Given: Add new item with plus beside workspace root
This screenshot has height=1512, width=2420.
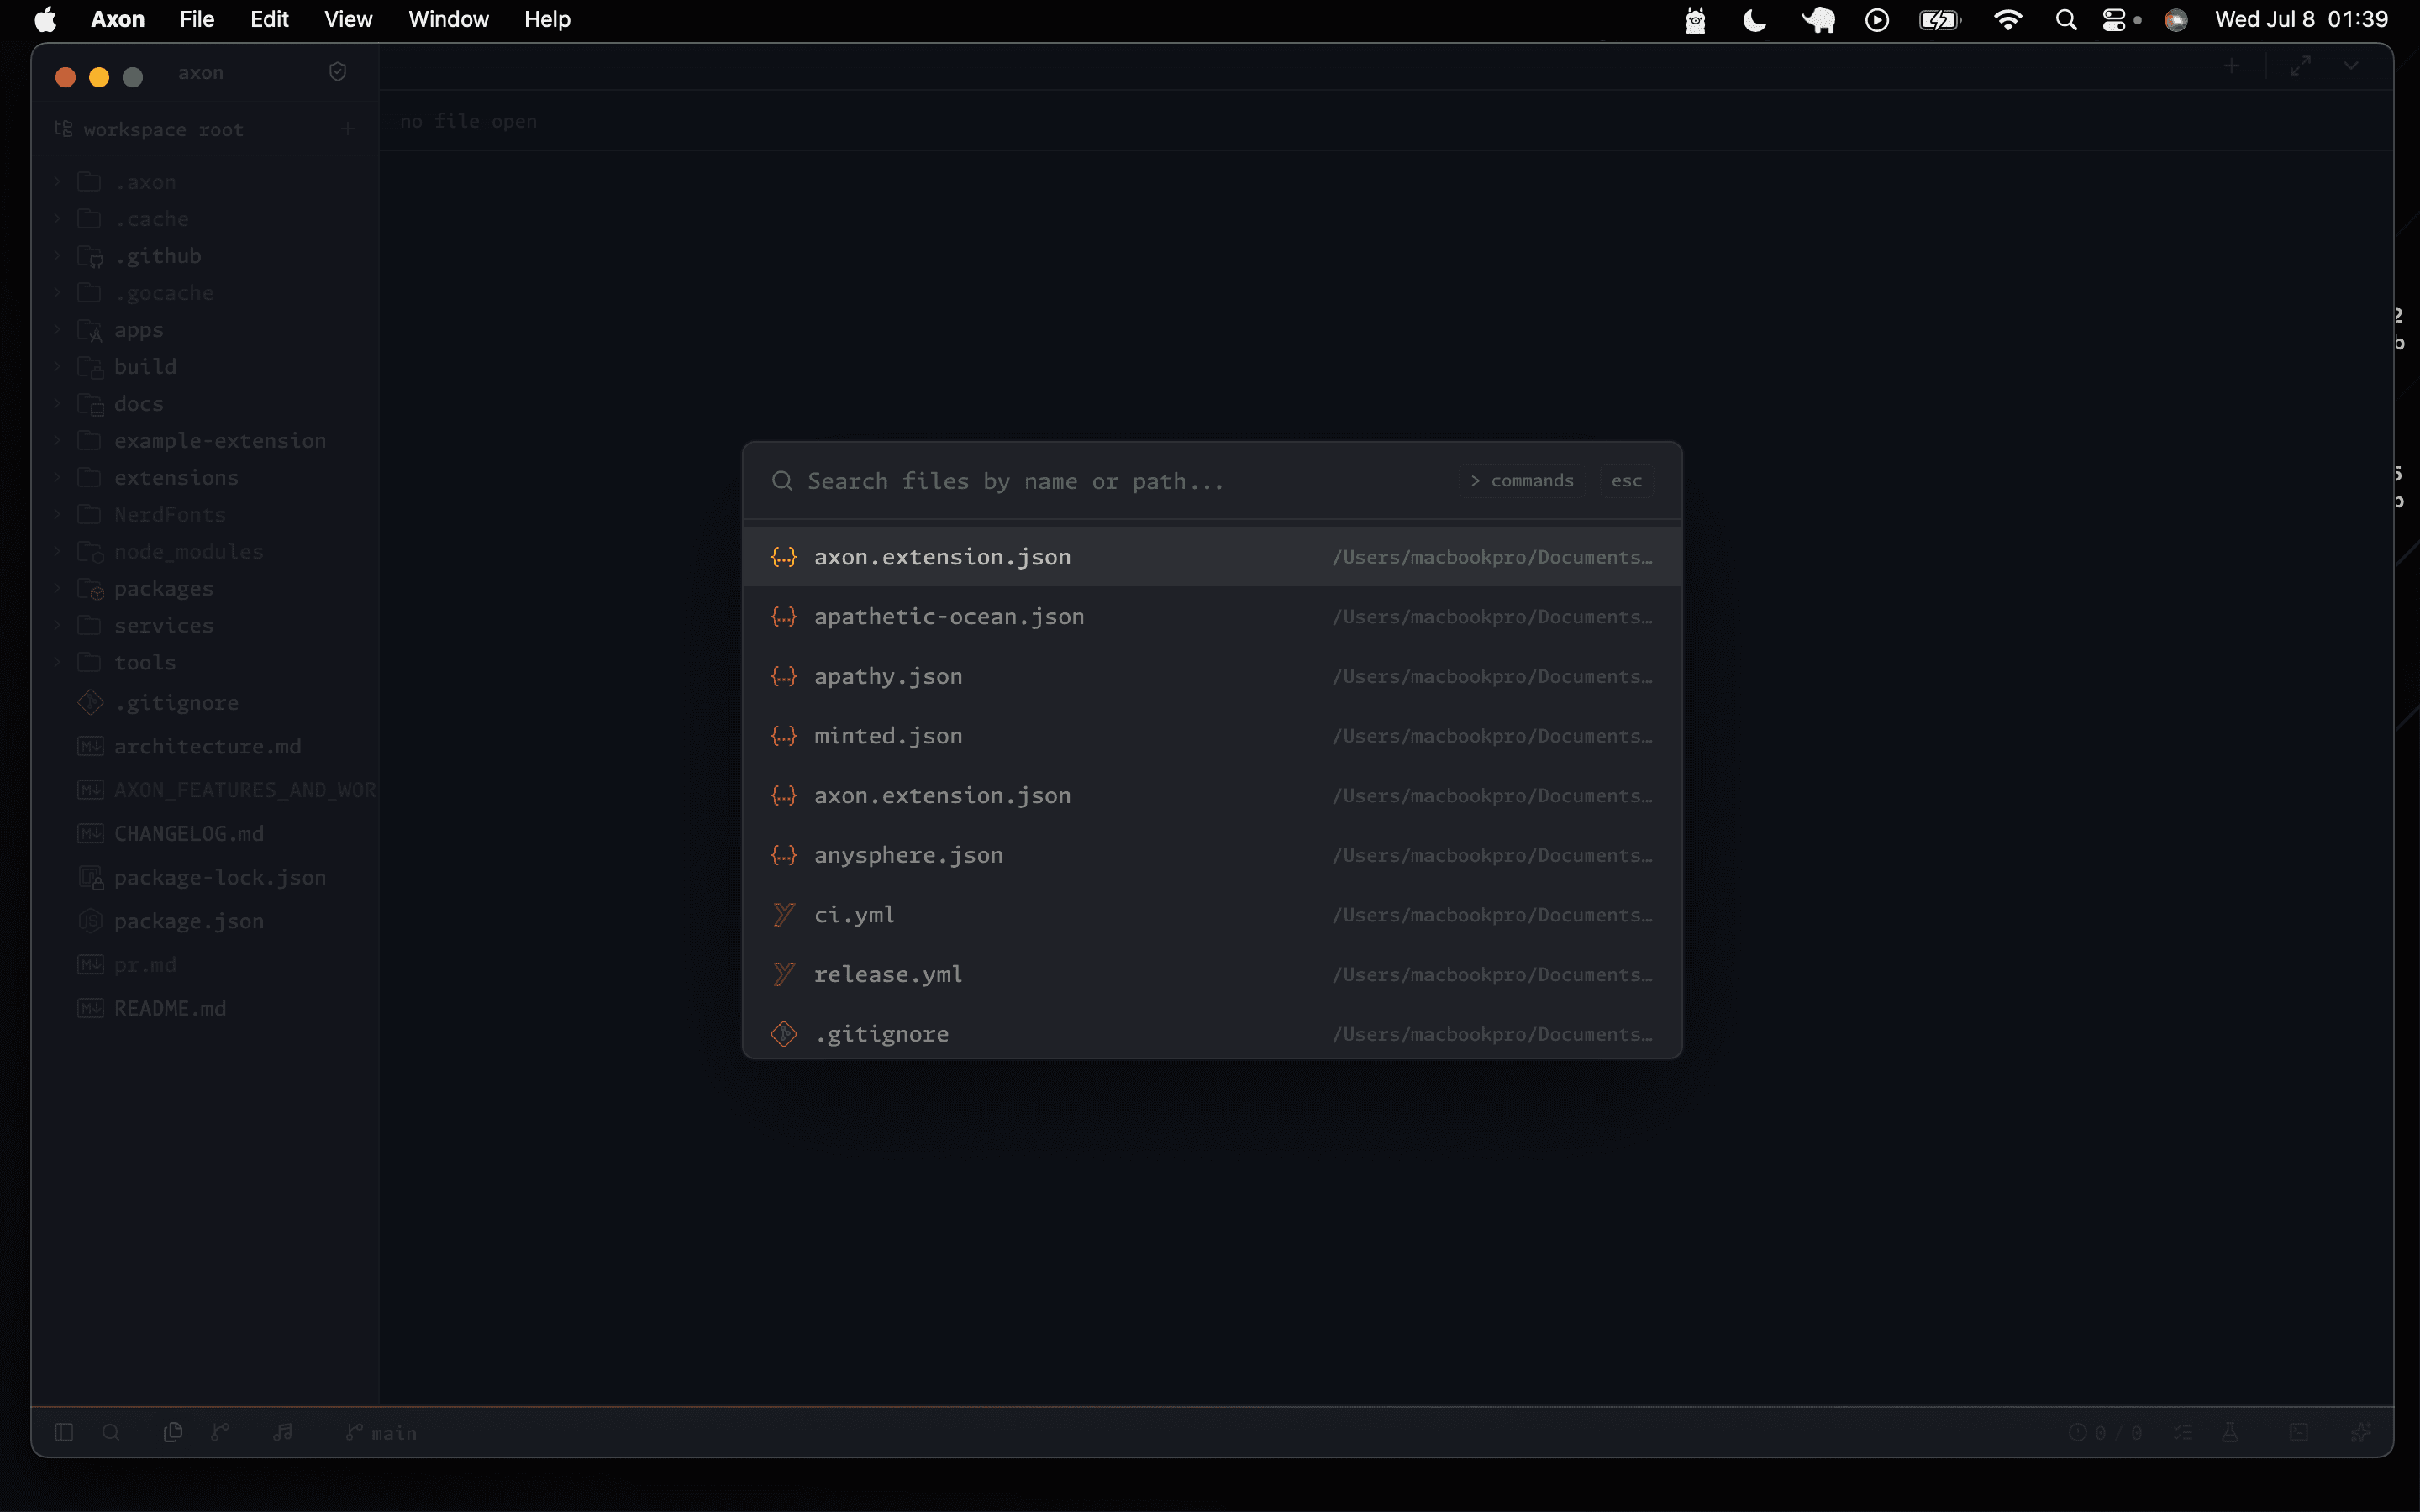Looking at the screenshot, I should 347,129.
